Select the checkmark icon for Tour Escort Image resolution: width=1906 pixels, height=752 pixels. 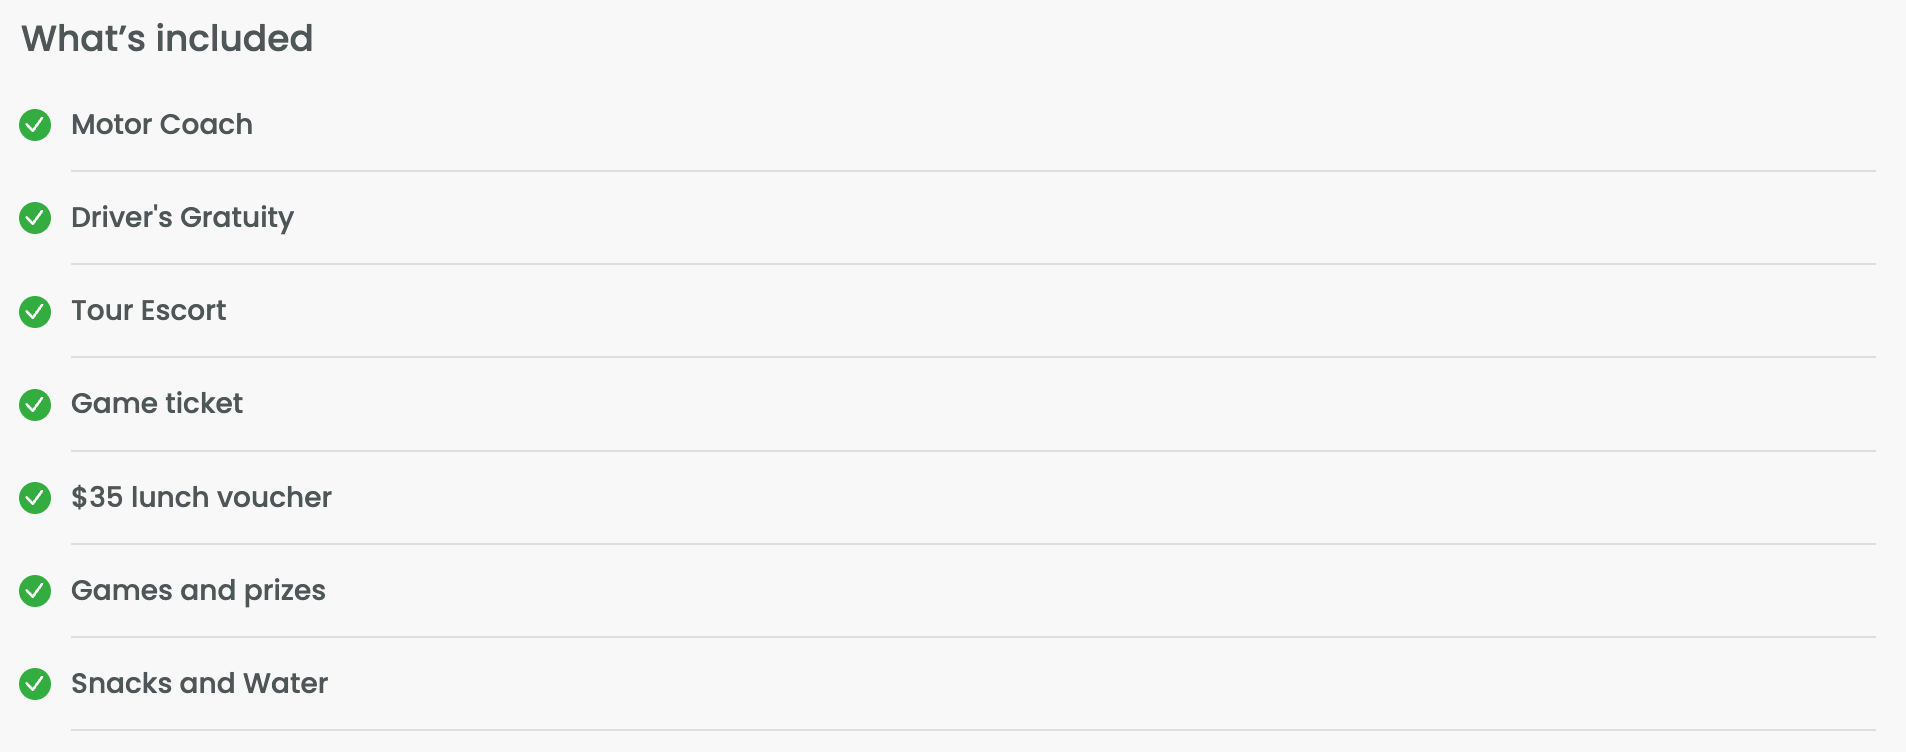click(x=35, y=311)
